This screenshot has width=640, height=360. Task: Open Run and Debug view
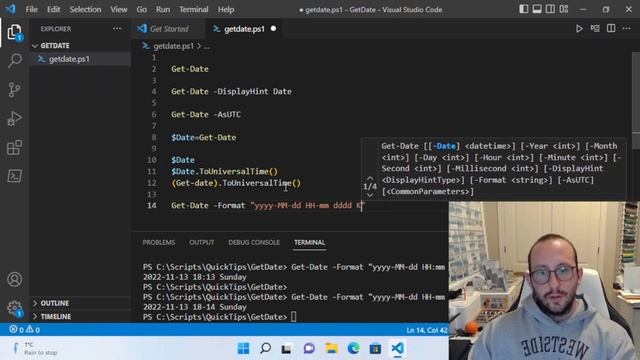[x=14, y=118]
